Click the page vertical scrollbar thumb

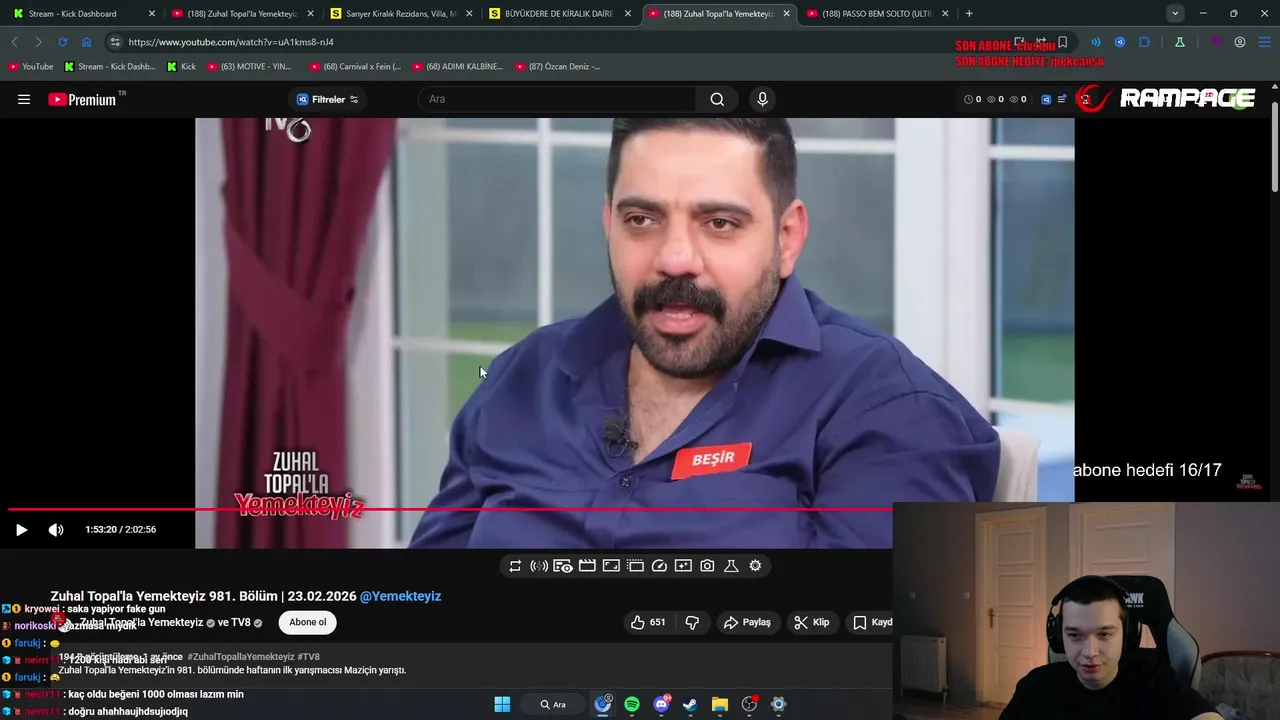click(x=1274, y=148)
